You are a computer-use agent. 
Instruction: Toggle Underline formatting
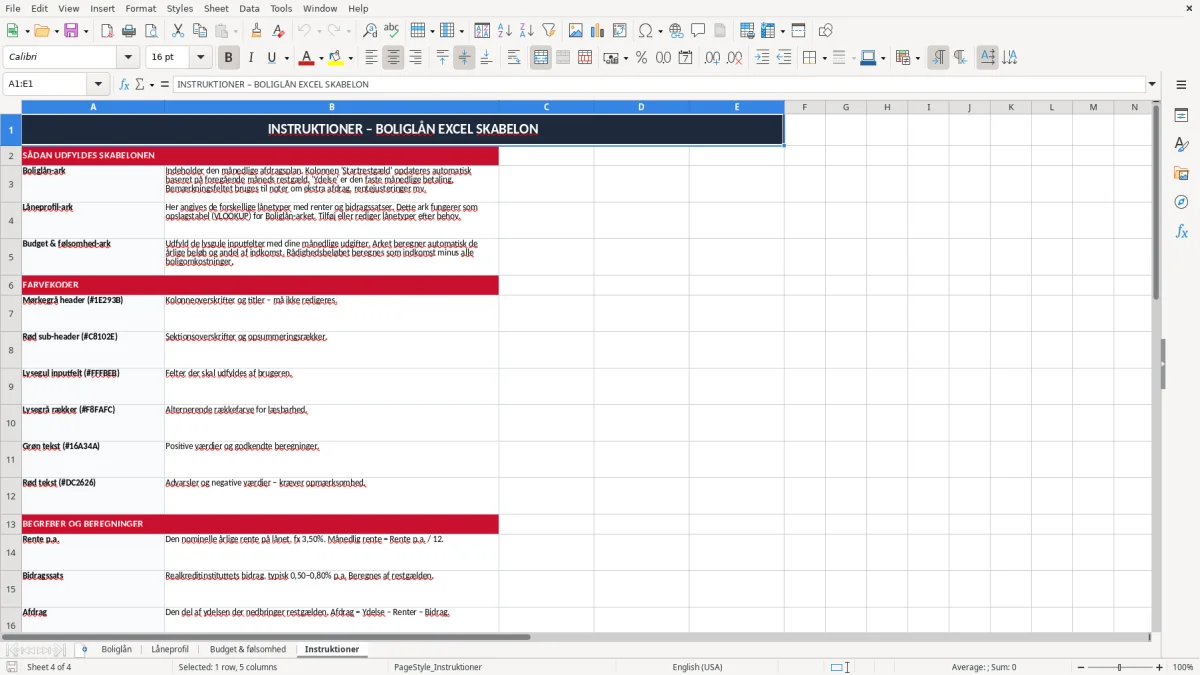point(271,58)
